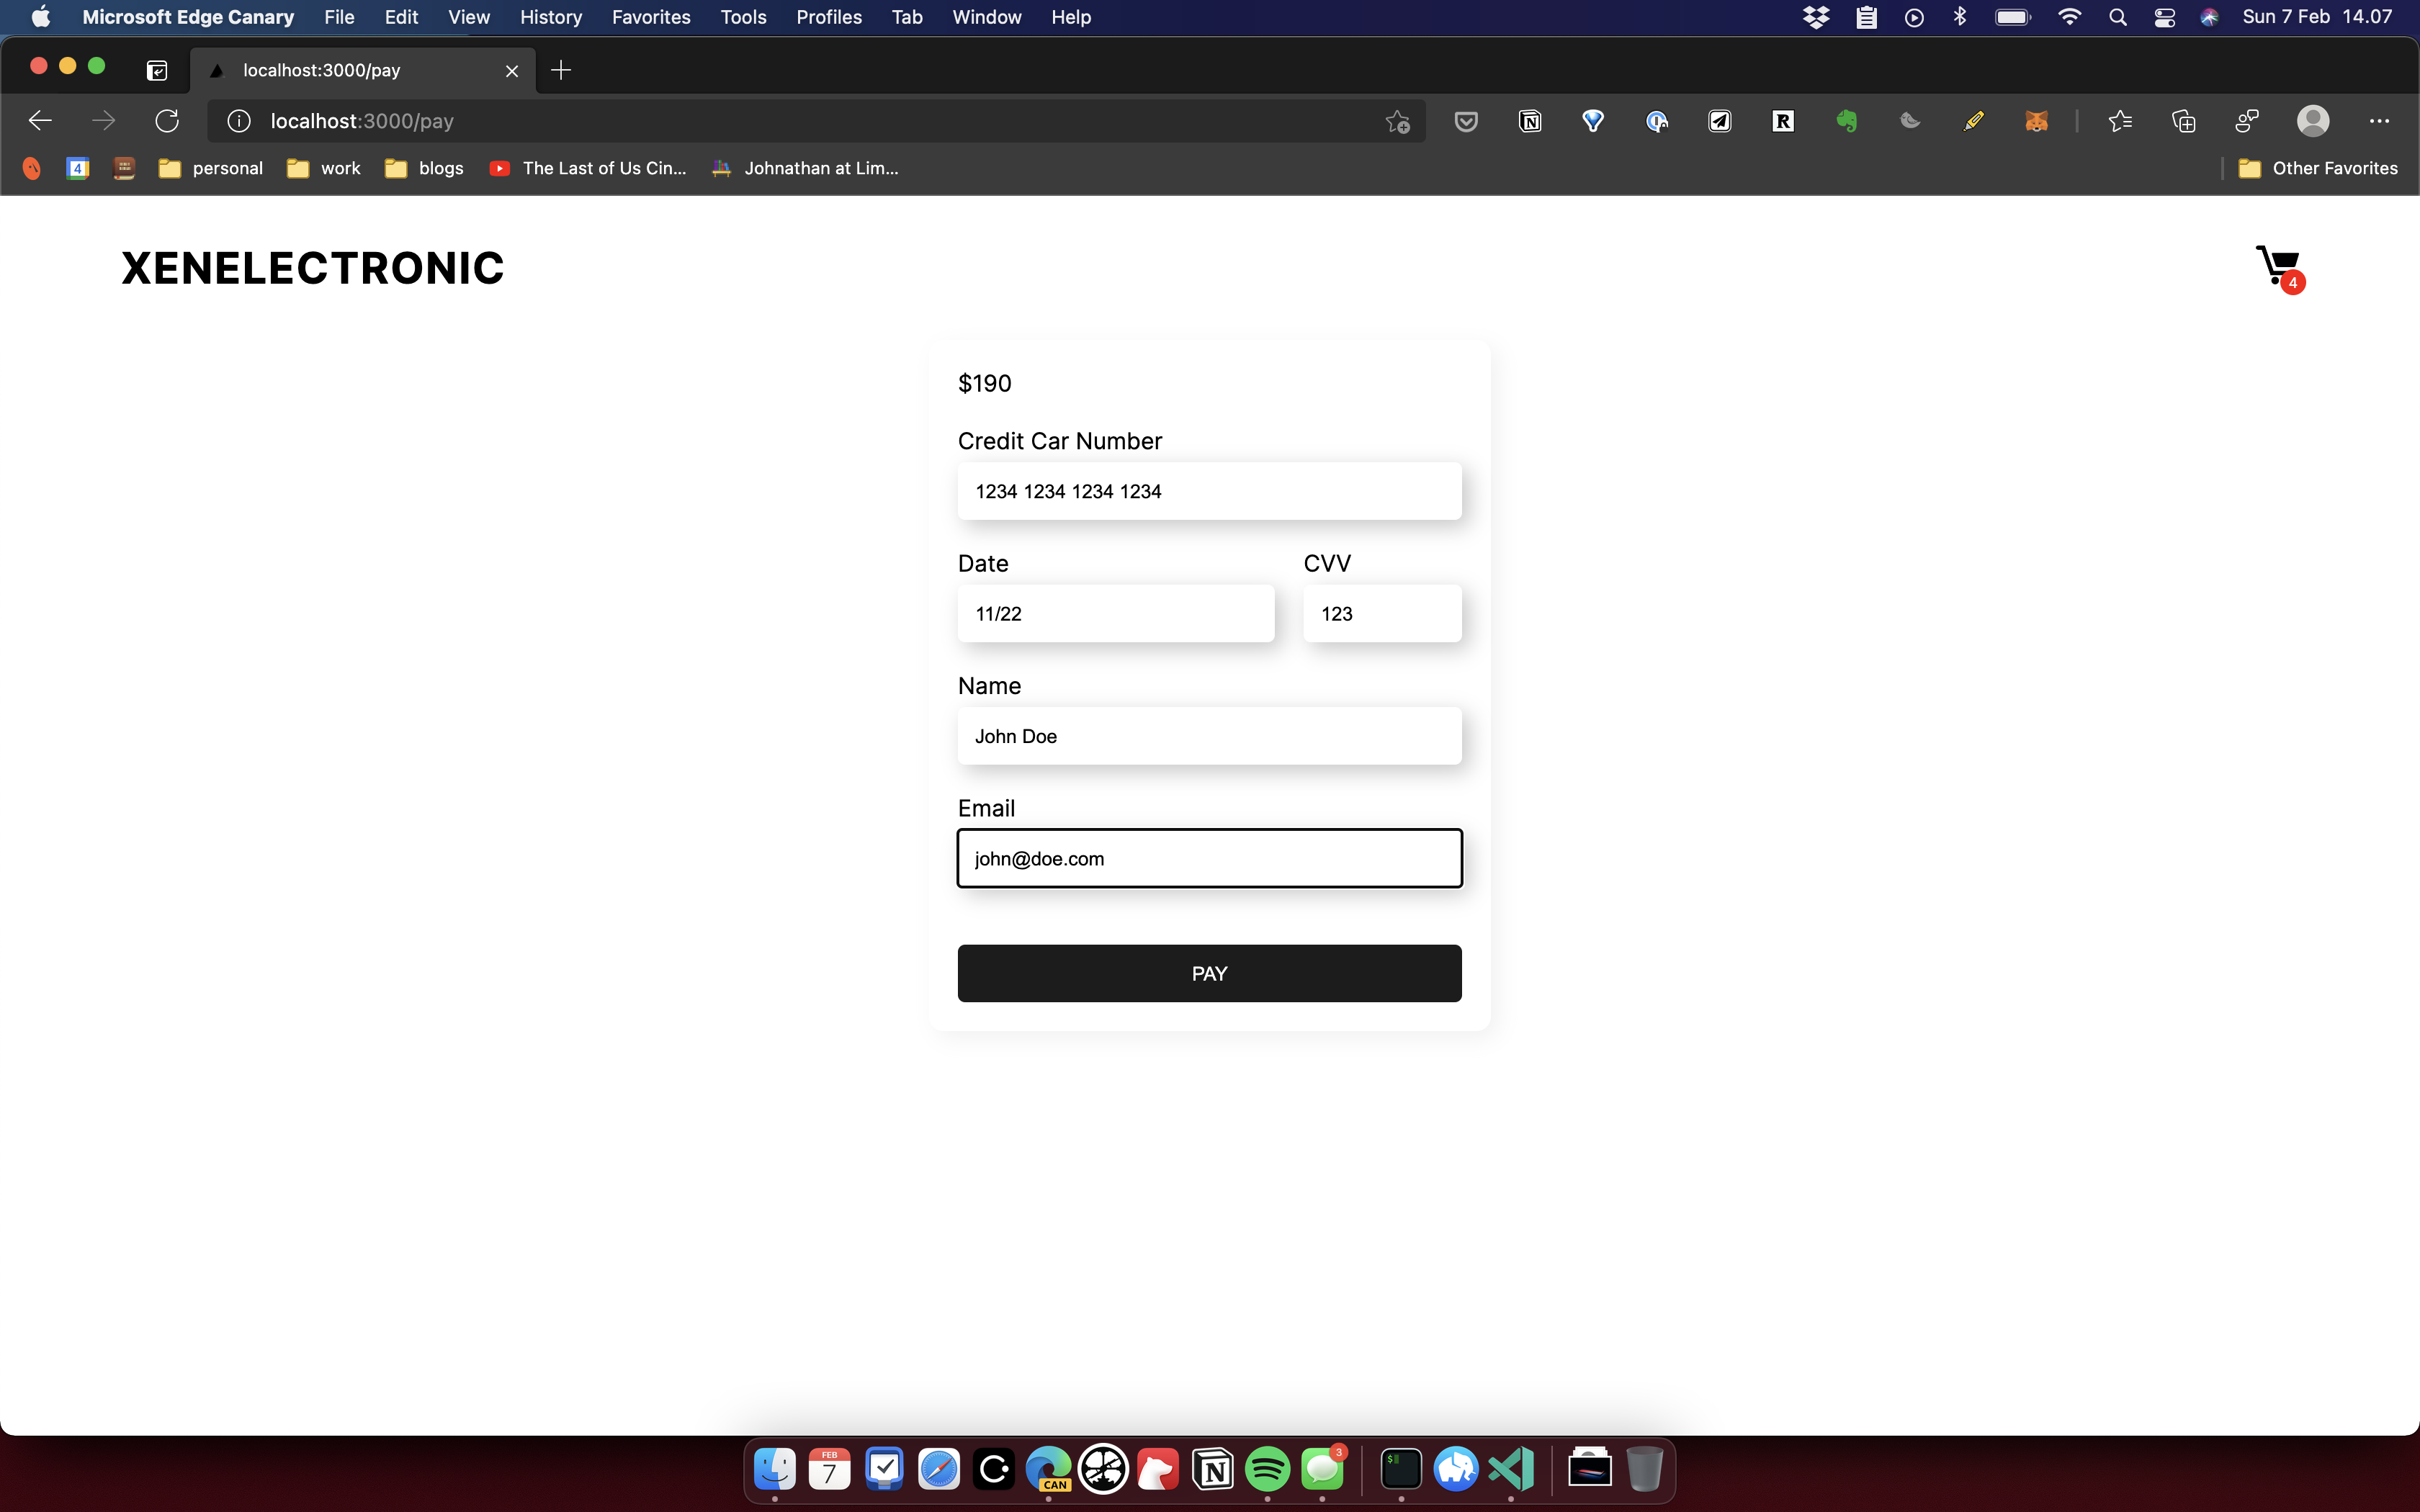Open the Other Favorites folder
Viewport: 2420px width, 1512px height.
pos(2318,168)
